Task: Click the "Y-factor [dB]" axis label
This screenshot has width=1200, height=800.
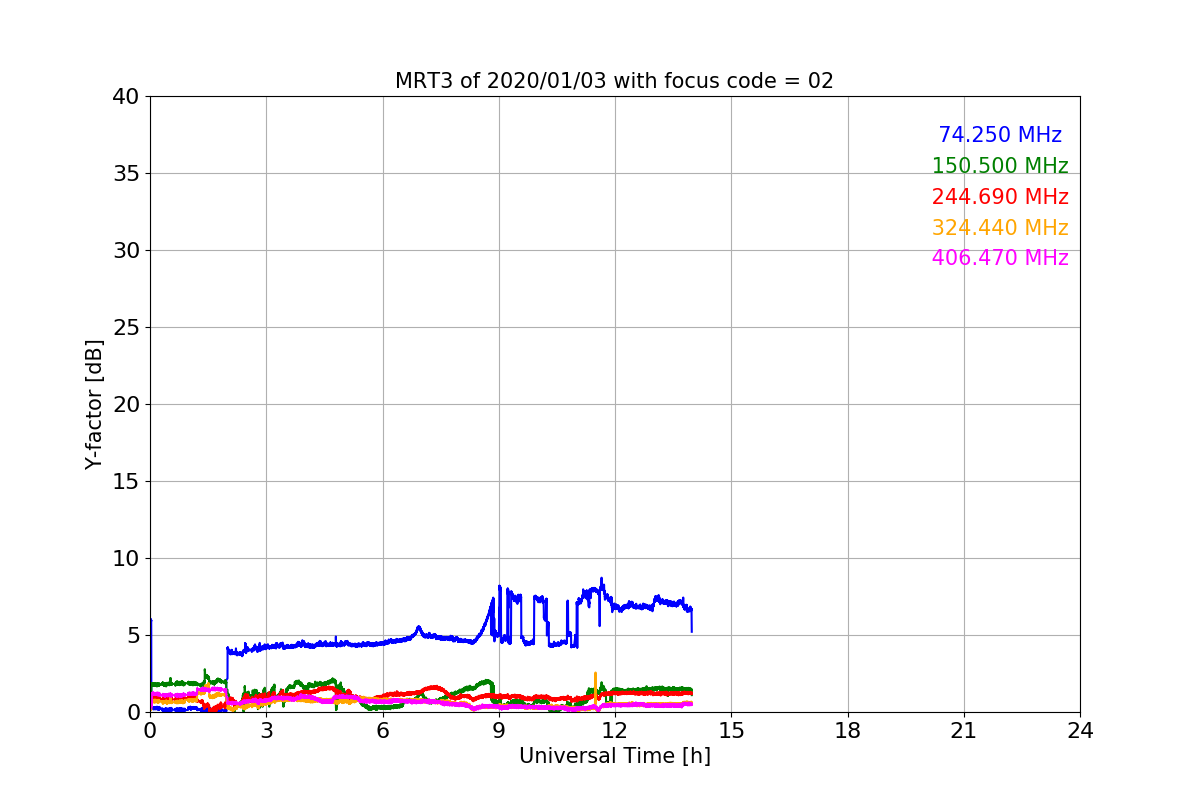Action: 94,404
